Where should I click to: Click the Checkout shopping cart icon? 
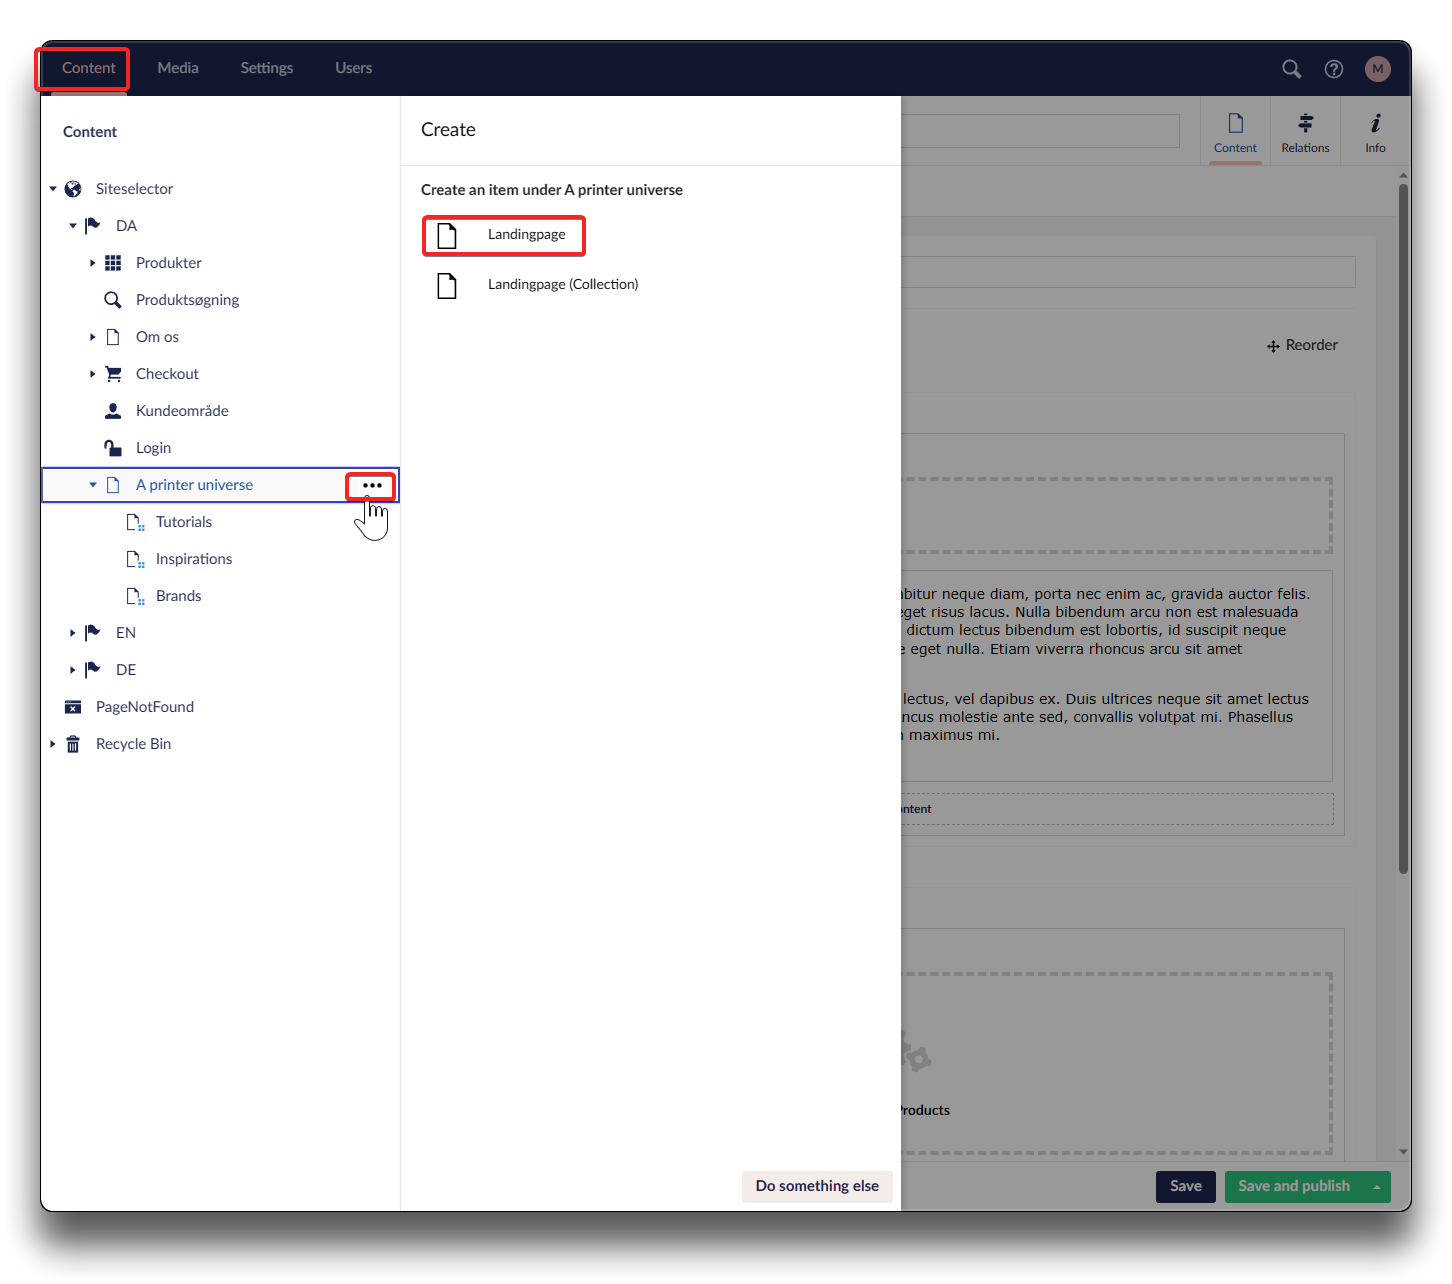[113, 374]
